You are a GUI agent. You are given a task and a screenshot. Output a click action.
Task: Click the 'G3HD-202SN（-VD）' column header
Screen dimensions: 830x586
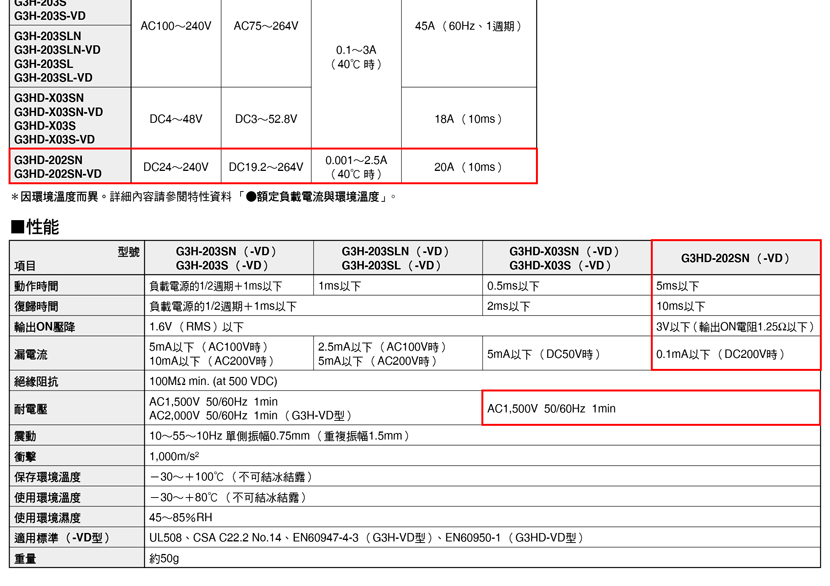click(x=736, y=258)
